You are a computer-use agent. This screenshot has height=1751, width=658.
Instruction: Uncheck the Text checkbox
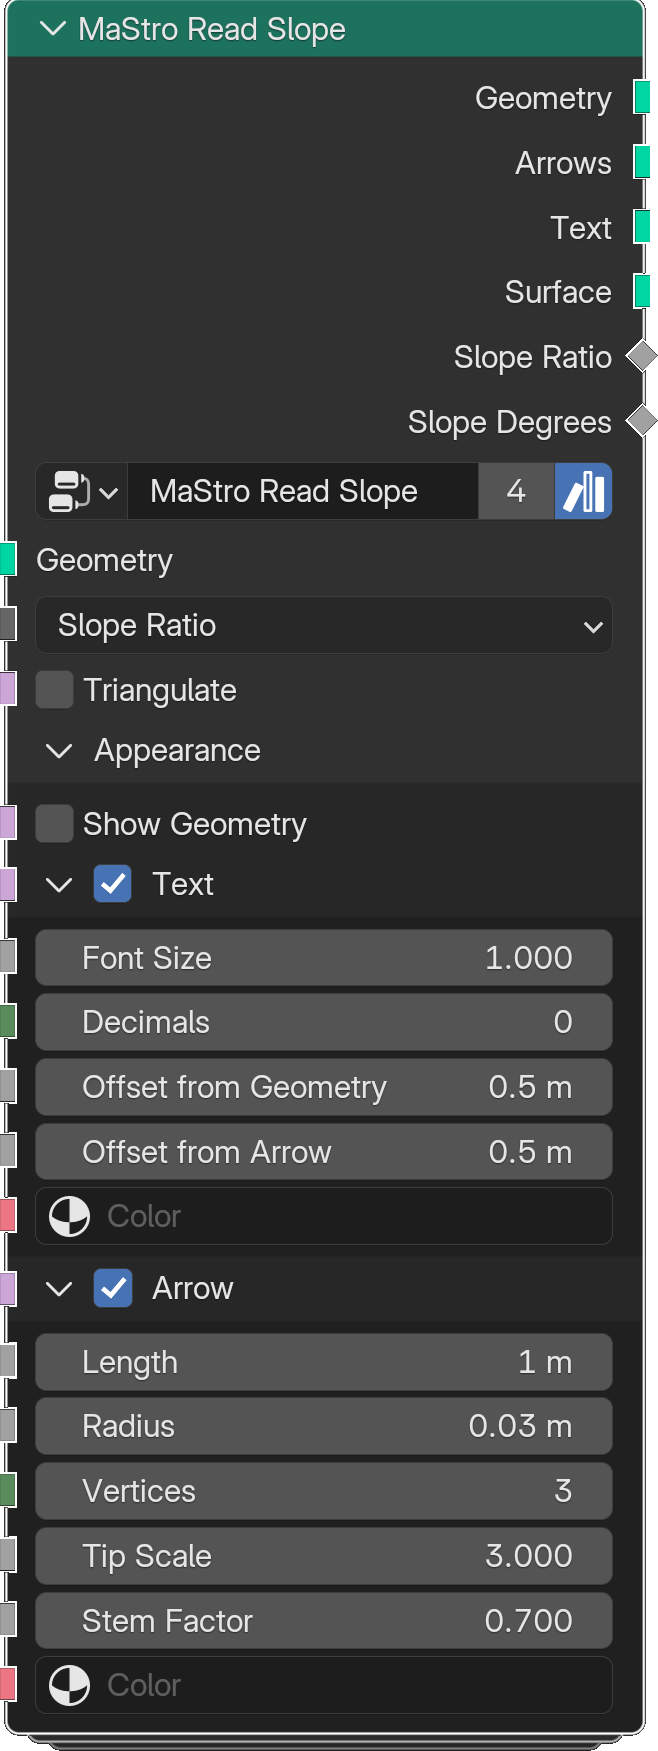(113, 884)
